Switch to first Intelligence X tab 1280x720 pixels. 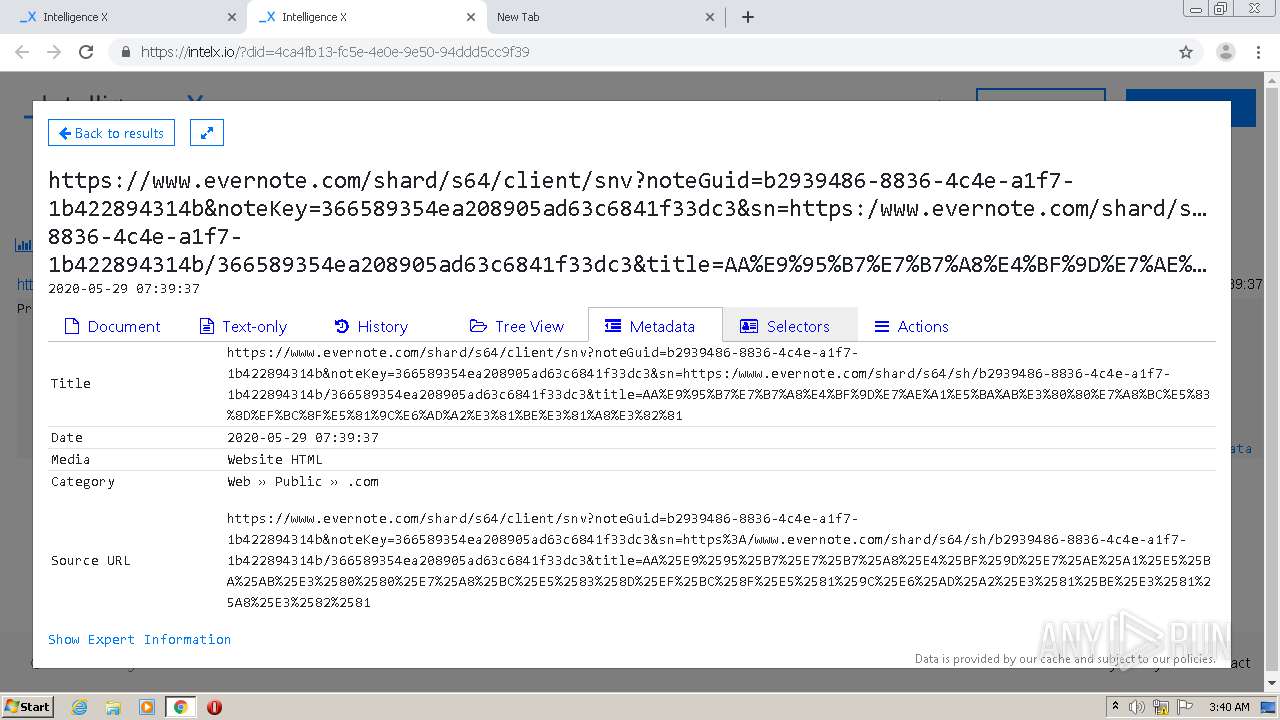pos(127,17)
